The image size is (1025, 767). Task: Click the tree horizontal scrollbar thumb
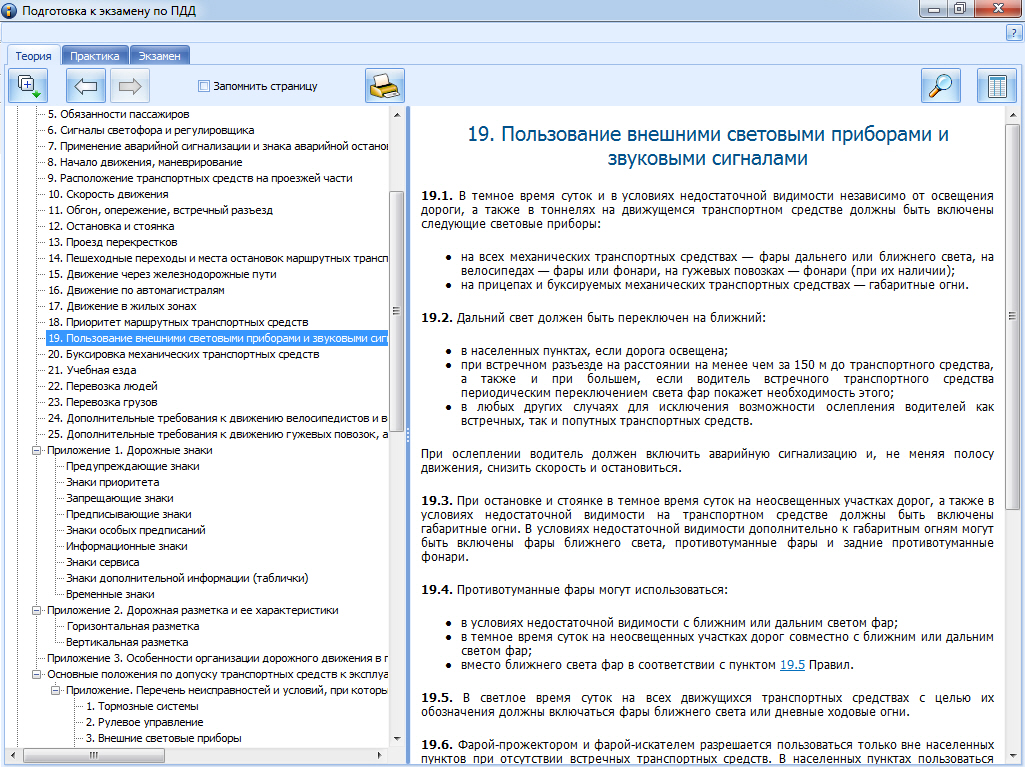coord(93,755)
